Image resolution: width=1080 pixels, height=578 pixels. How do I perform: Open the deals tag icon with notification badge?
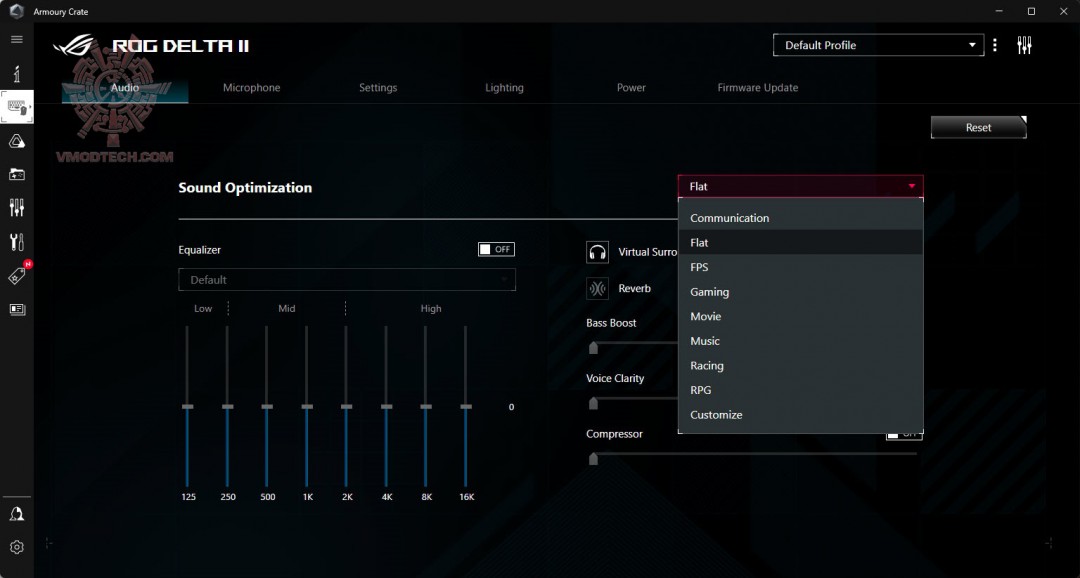tap(17, 275)
